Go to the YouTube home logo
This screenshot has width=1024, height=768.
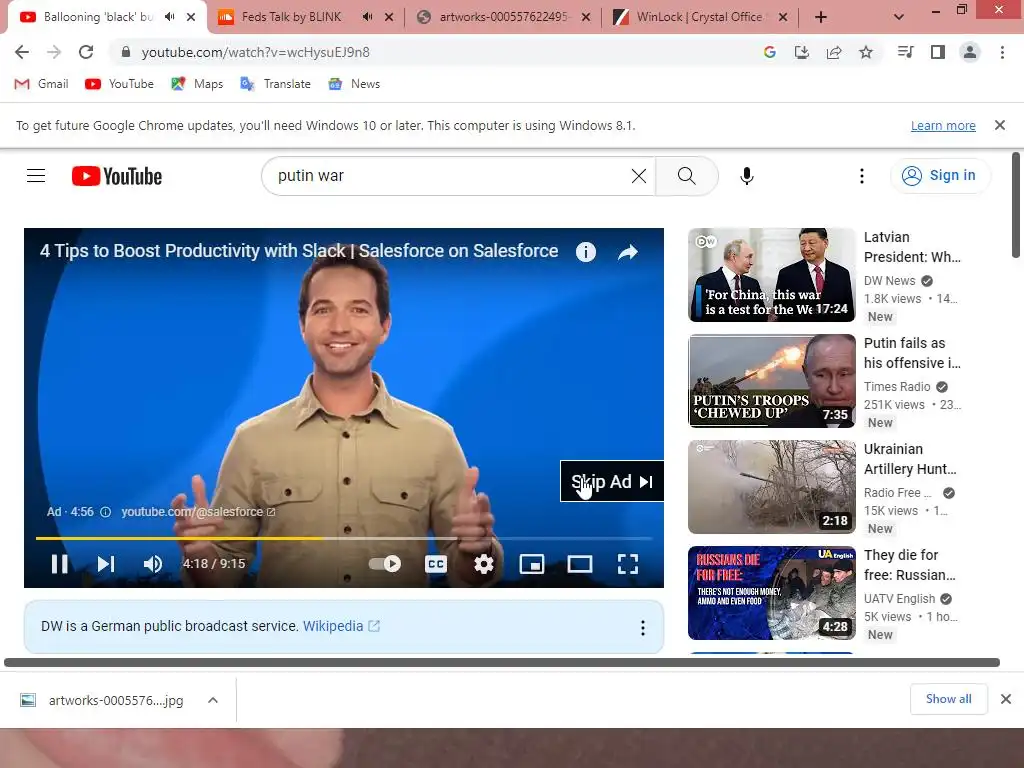[x=117, y=176]
